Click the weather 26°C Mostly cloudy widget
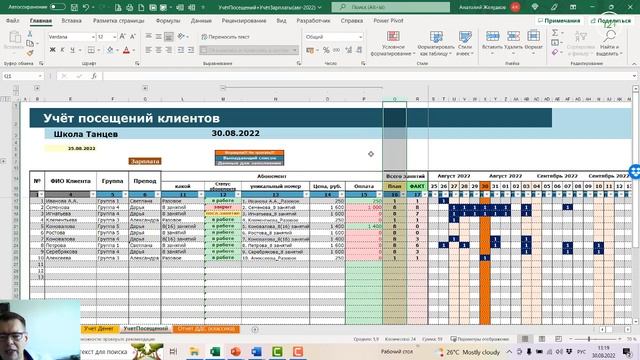Viewport: 640px width, 360px height. tap(467, 352)
